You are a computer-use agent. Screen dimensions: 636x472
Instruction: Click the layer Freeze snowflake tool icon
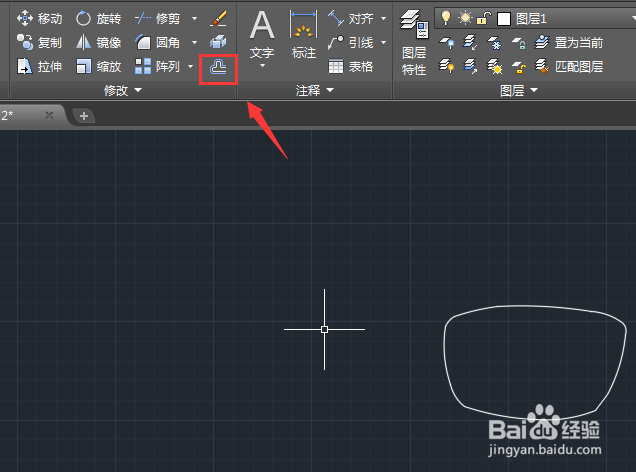(x=494, y=42)
